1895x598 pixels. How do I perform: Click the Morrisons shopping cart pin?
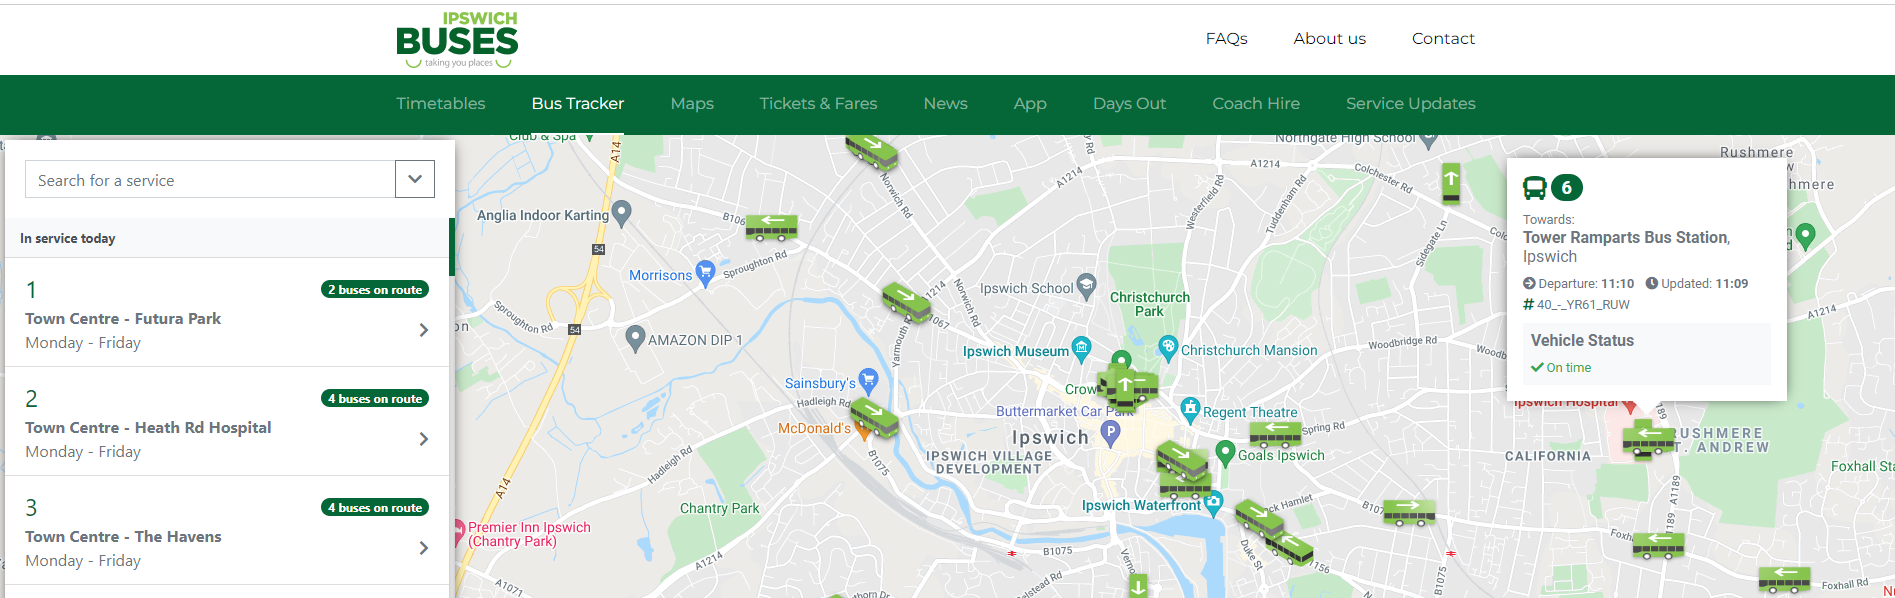[x=705, y=273]
